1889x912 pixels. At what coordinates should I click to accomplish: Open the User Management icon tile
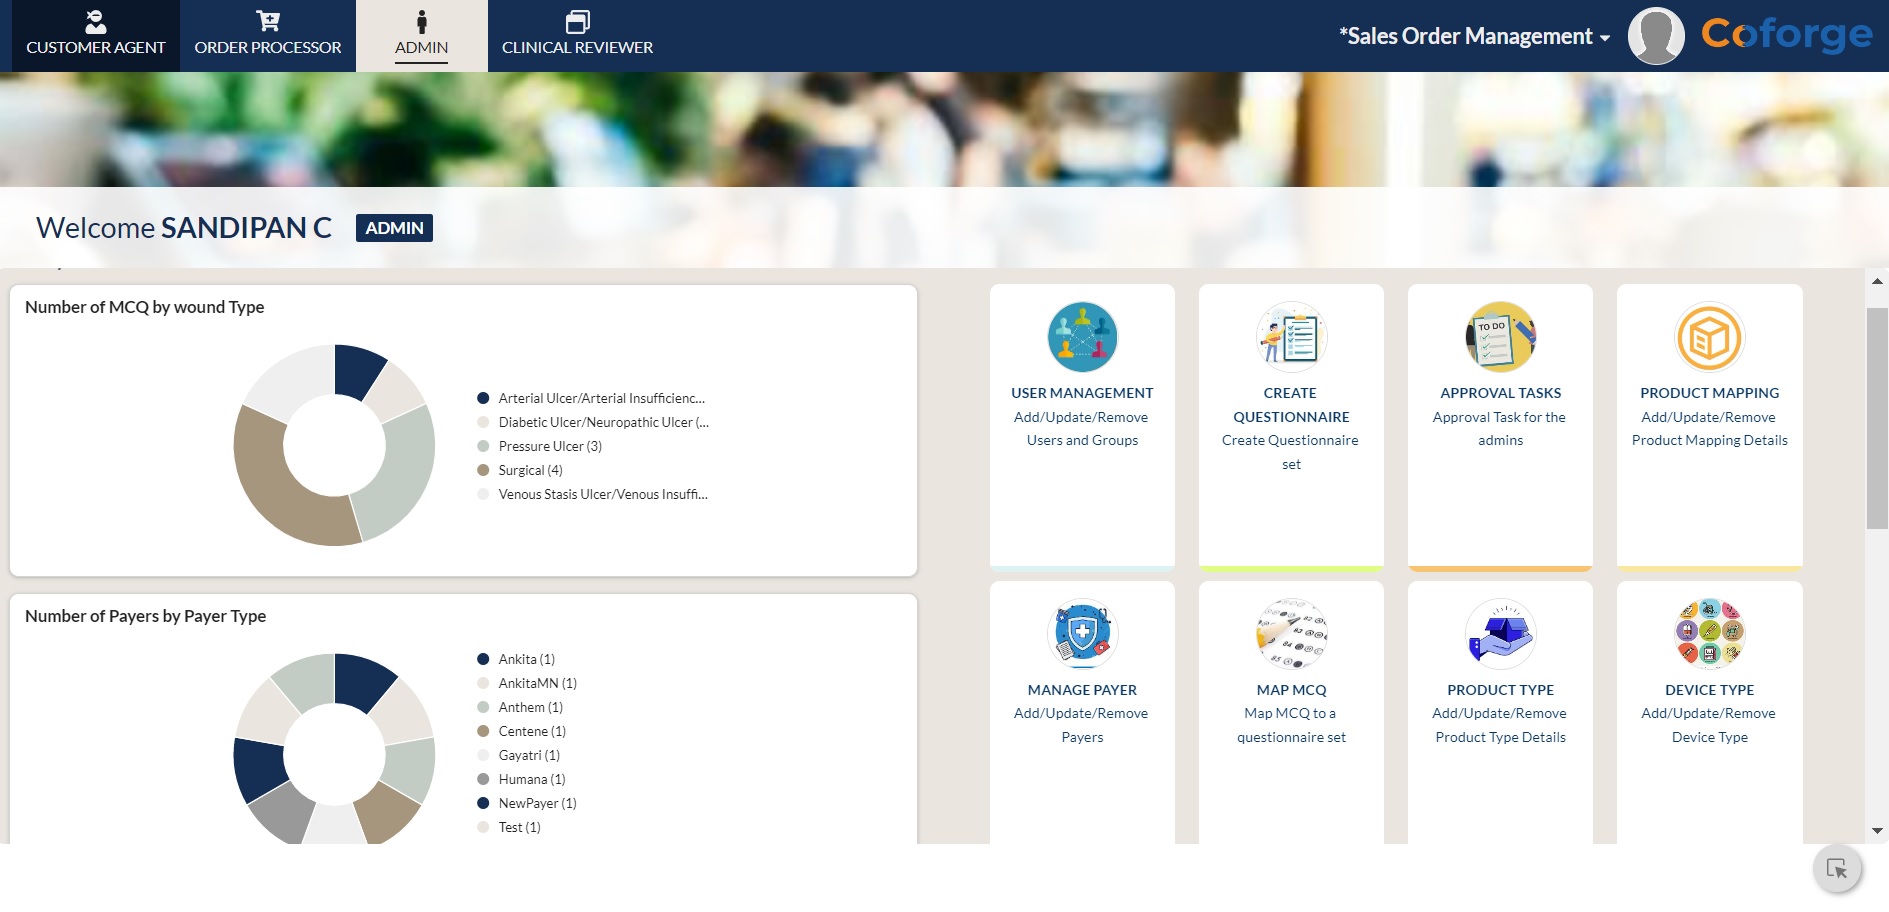pos(1082,337)
